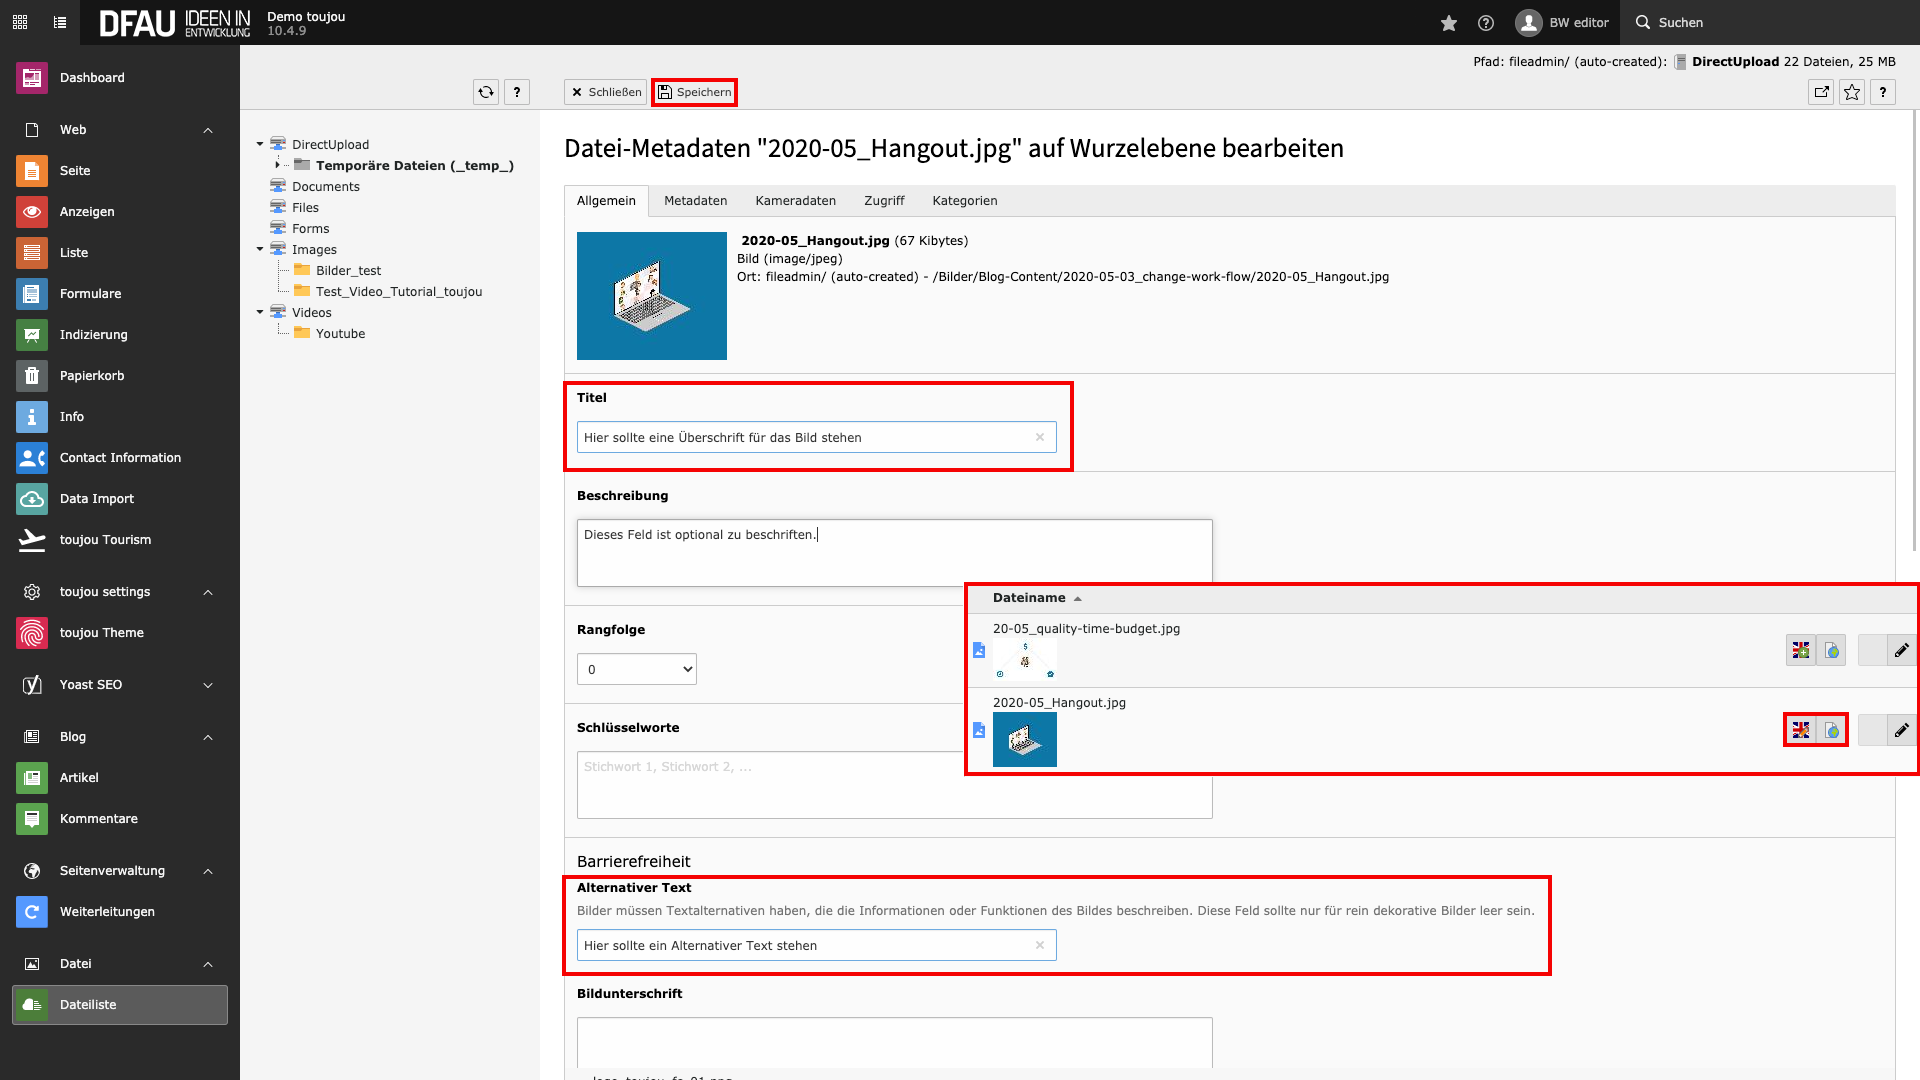
Task: Open the Weiterleitungen module
Action: click(107, 912)
